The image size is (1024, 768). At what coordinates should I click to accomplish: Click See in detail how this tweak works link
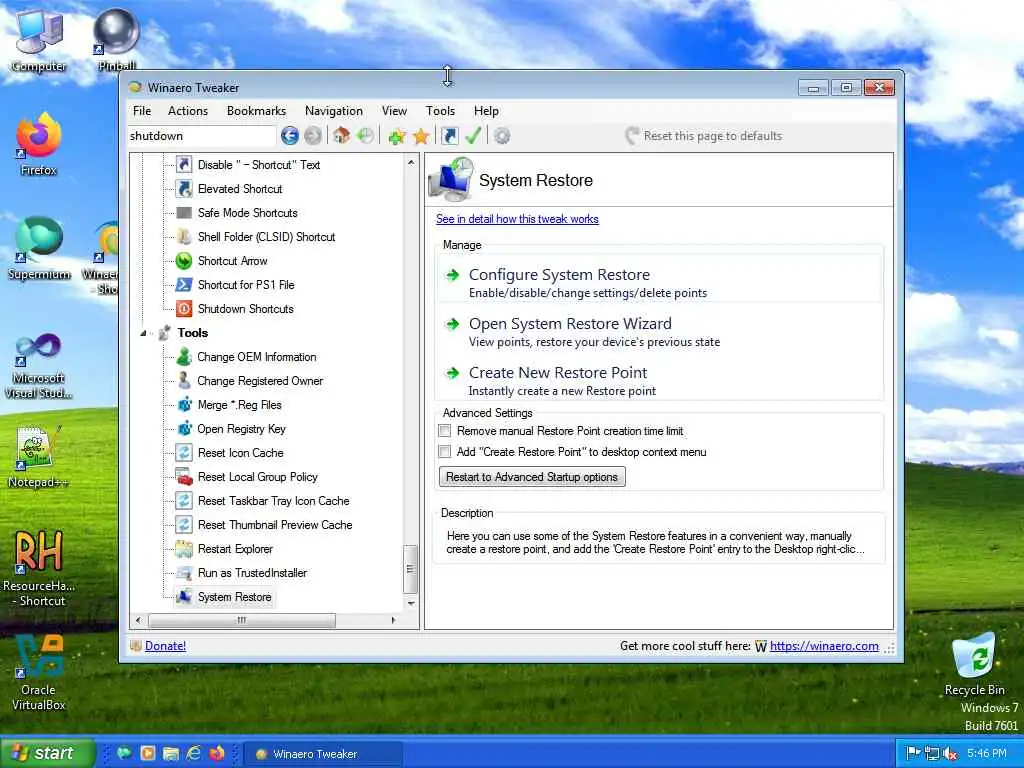point(517,219)
